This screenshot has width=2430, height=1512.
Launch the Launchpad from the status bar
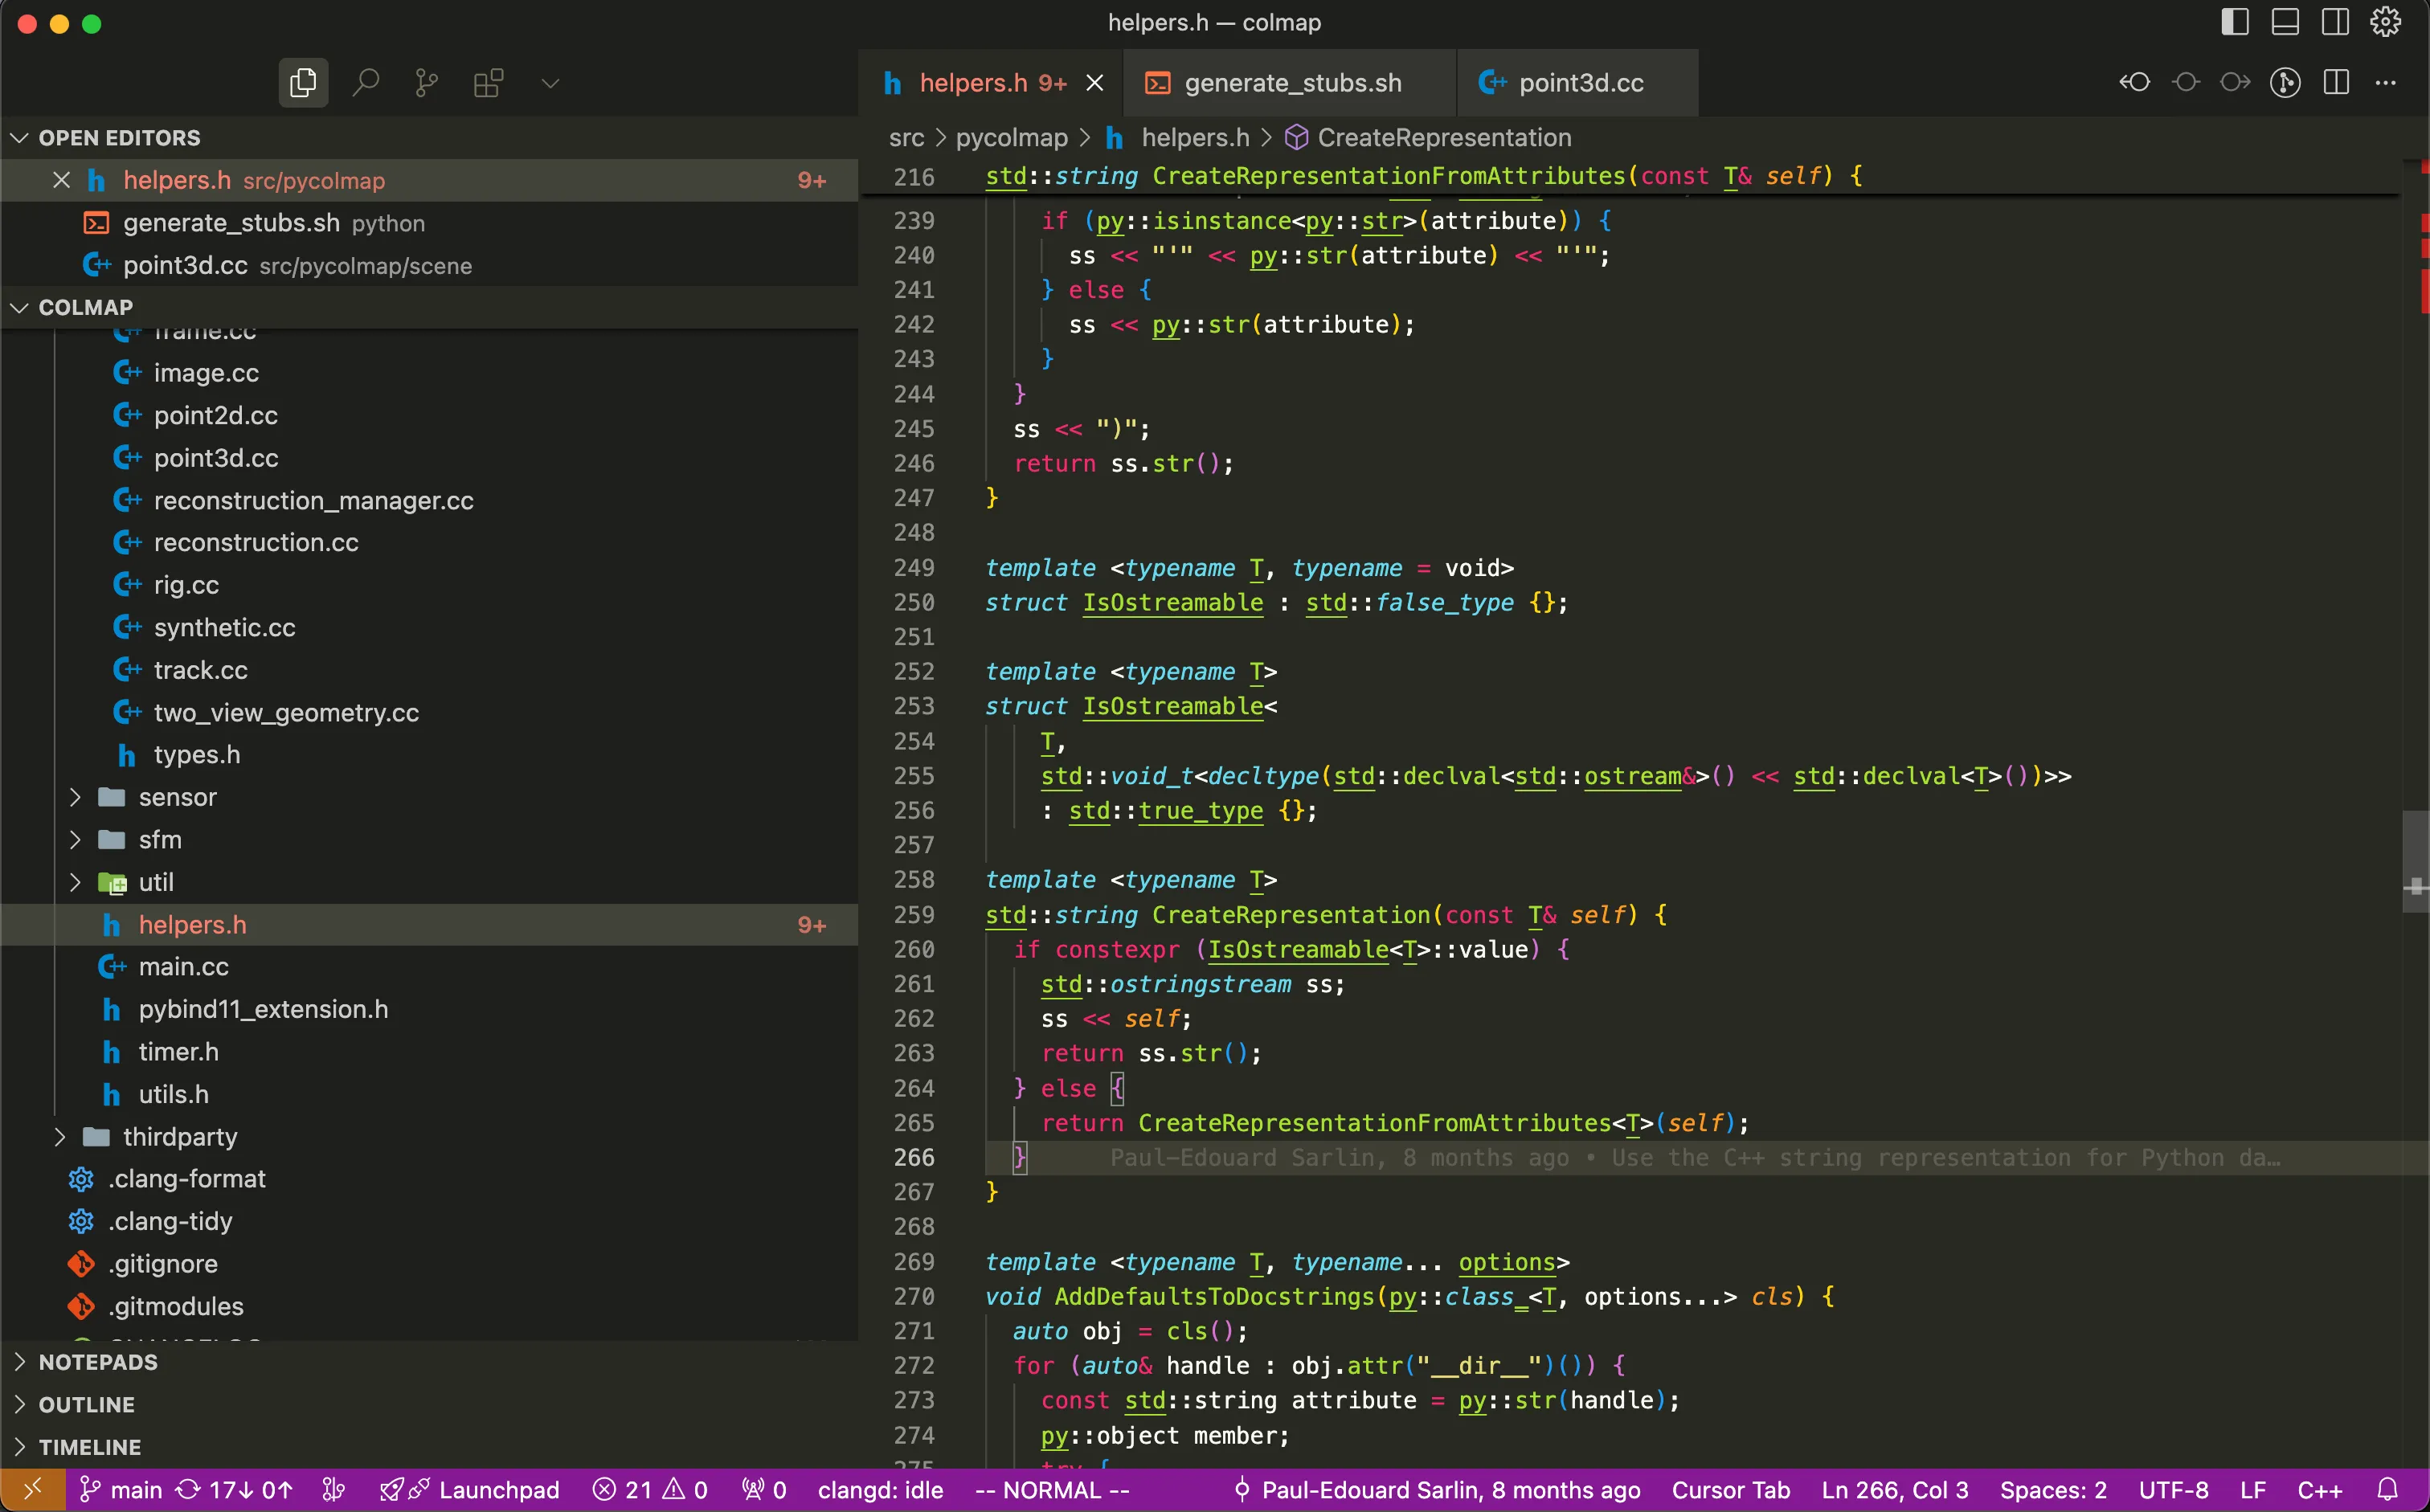tap(470, 1489)
